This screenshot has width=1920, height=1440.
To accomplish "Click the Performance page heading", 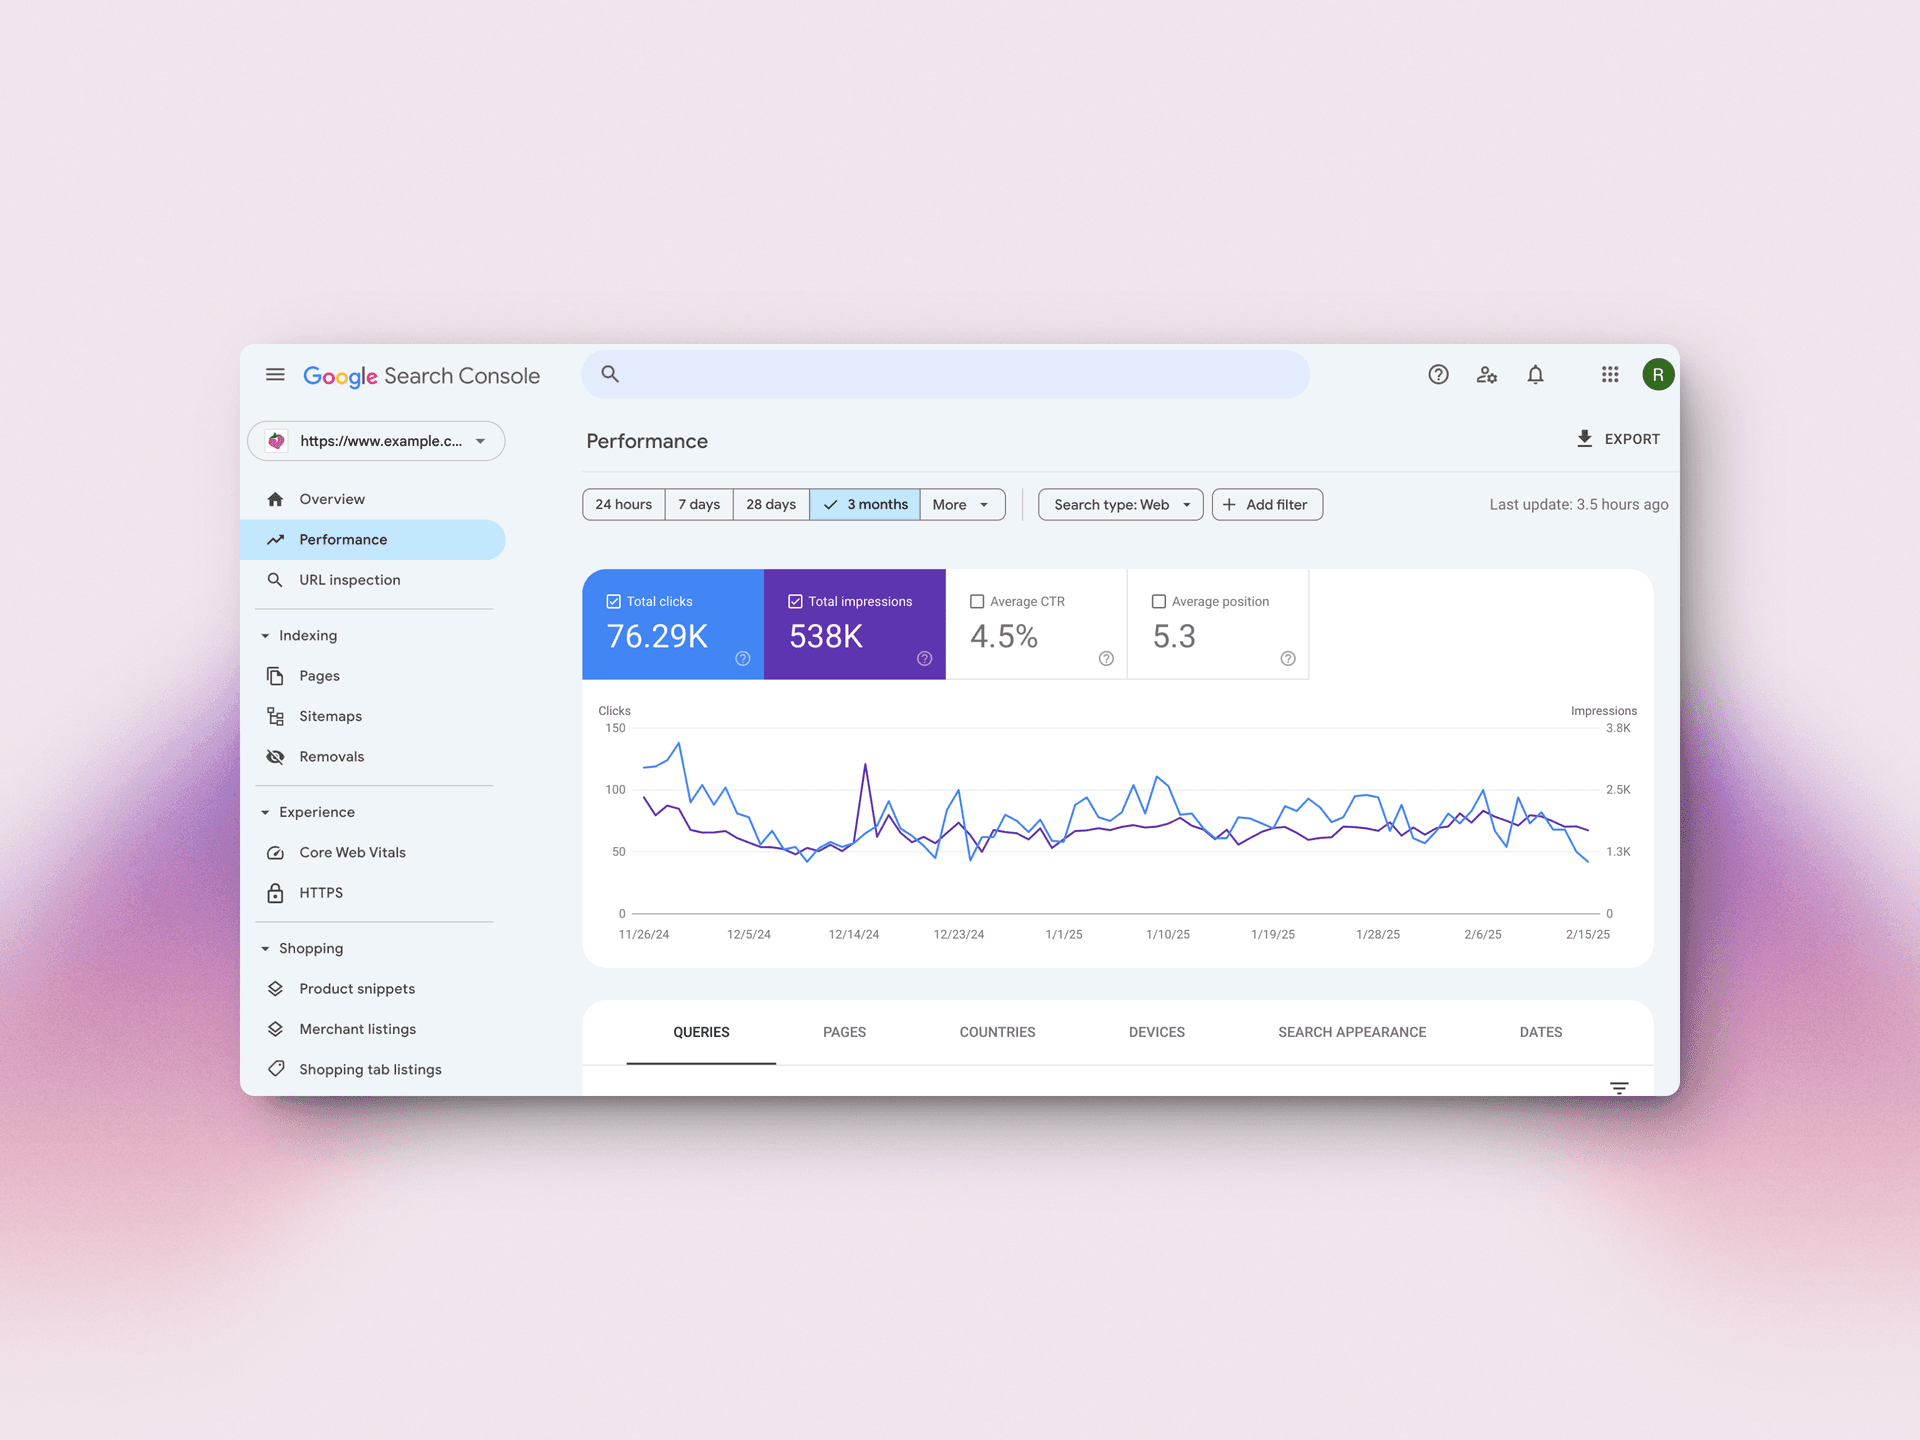I will pyautogui.click(x=647, y=441).
